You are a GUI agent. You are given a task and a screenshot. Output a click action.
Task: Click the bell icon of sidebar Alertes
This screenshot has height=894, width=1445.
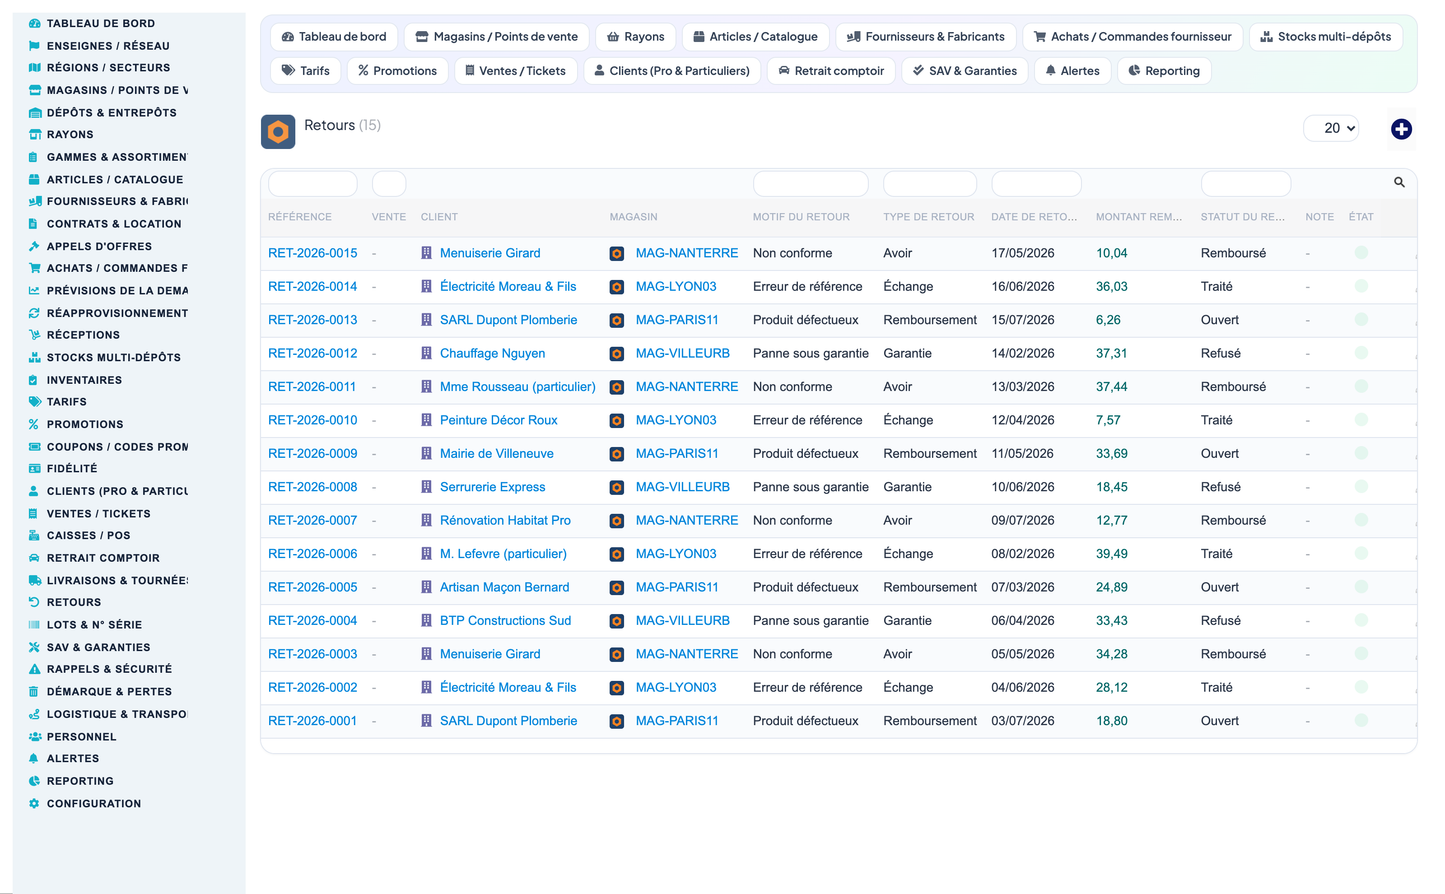click(34, 758)
